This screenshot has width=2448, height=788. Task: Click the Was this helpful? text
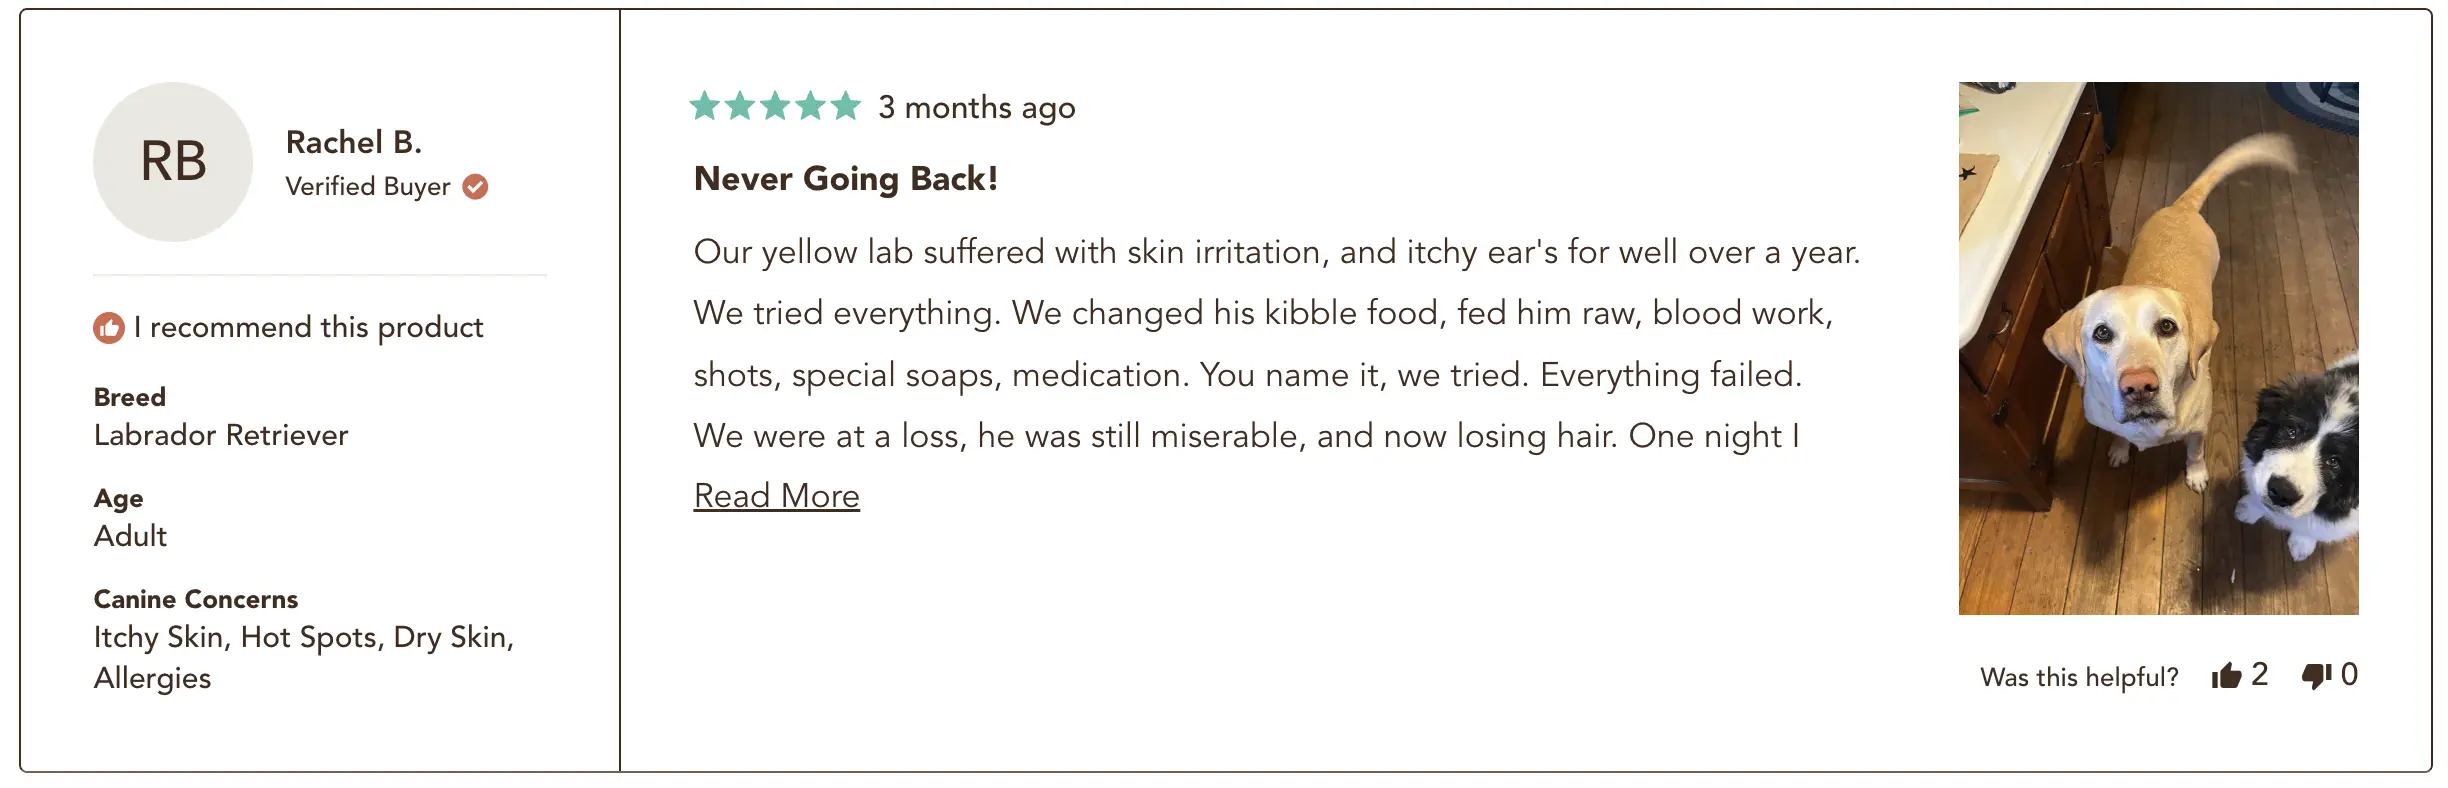click(2079, 677)
